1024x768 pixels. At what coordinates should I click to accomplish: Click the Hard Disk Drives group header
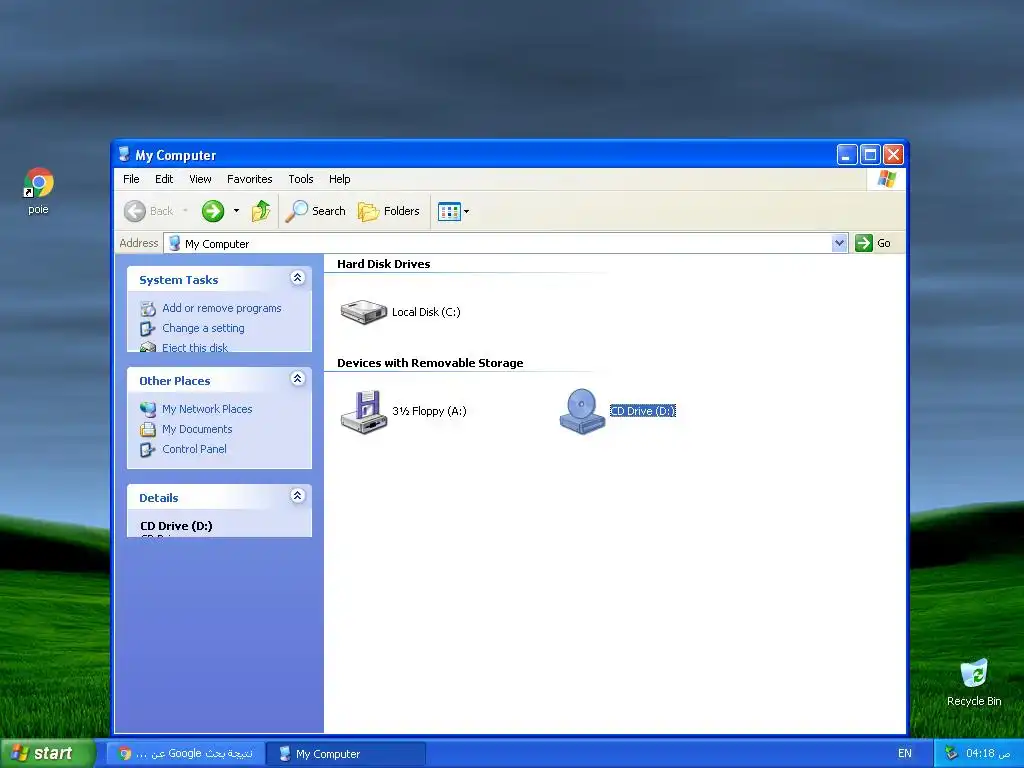click(x=383, y=264)
